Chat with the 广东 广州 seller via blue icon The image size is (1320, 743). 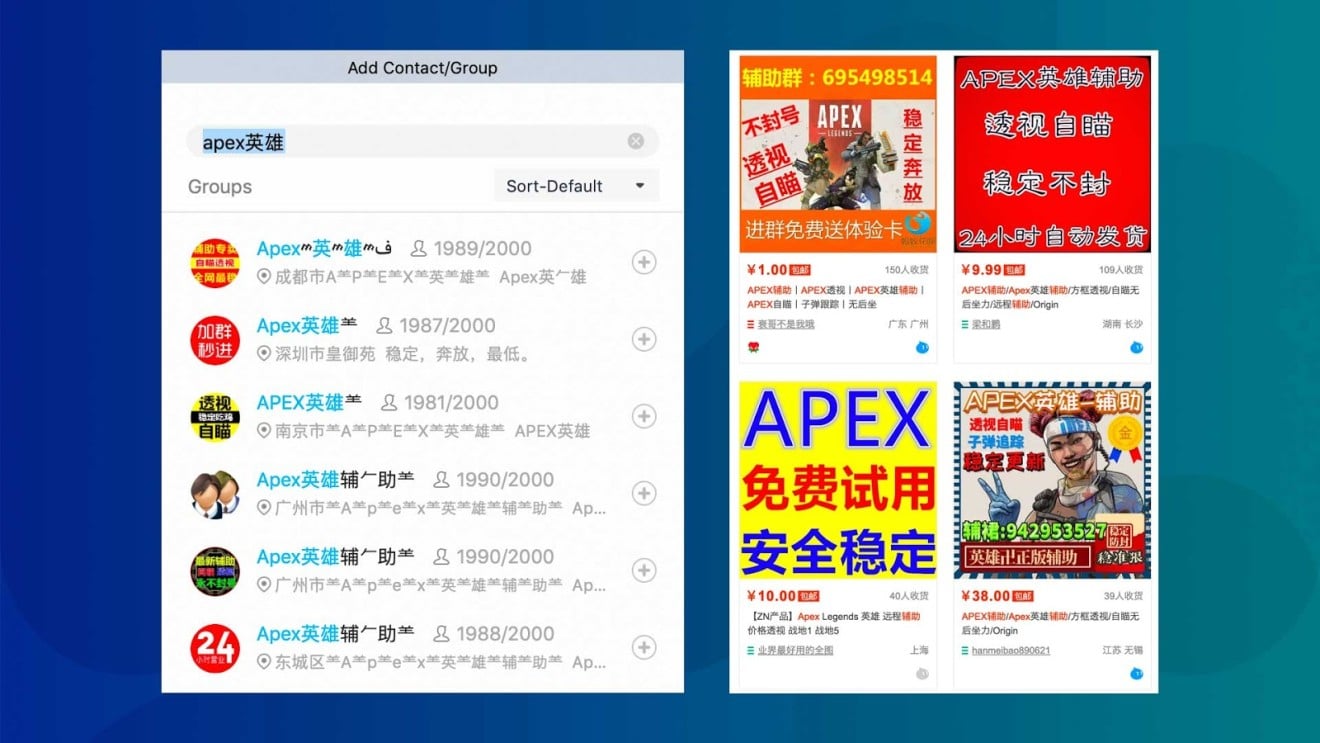923,347
